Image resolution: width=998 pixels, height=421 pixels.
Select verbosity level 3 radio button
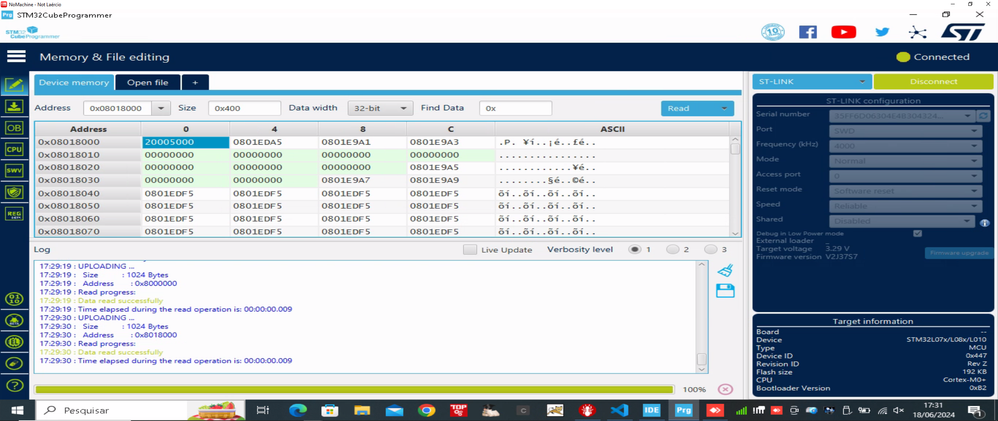pos(710,250)
